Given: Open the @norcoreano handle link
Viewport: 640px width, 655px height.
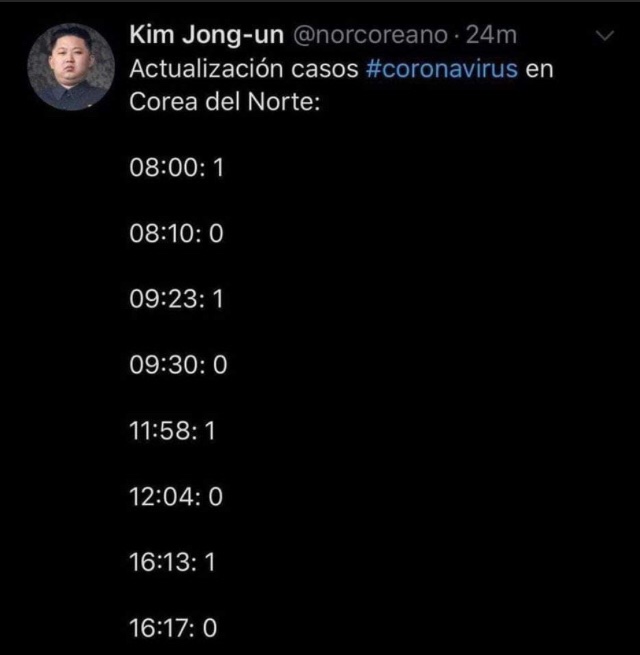Looking at the screenshot, I should point(368,35).
